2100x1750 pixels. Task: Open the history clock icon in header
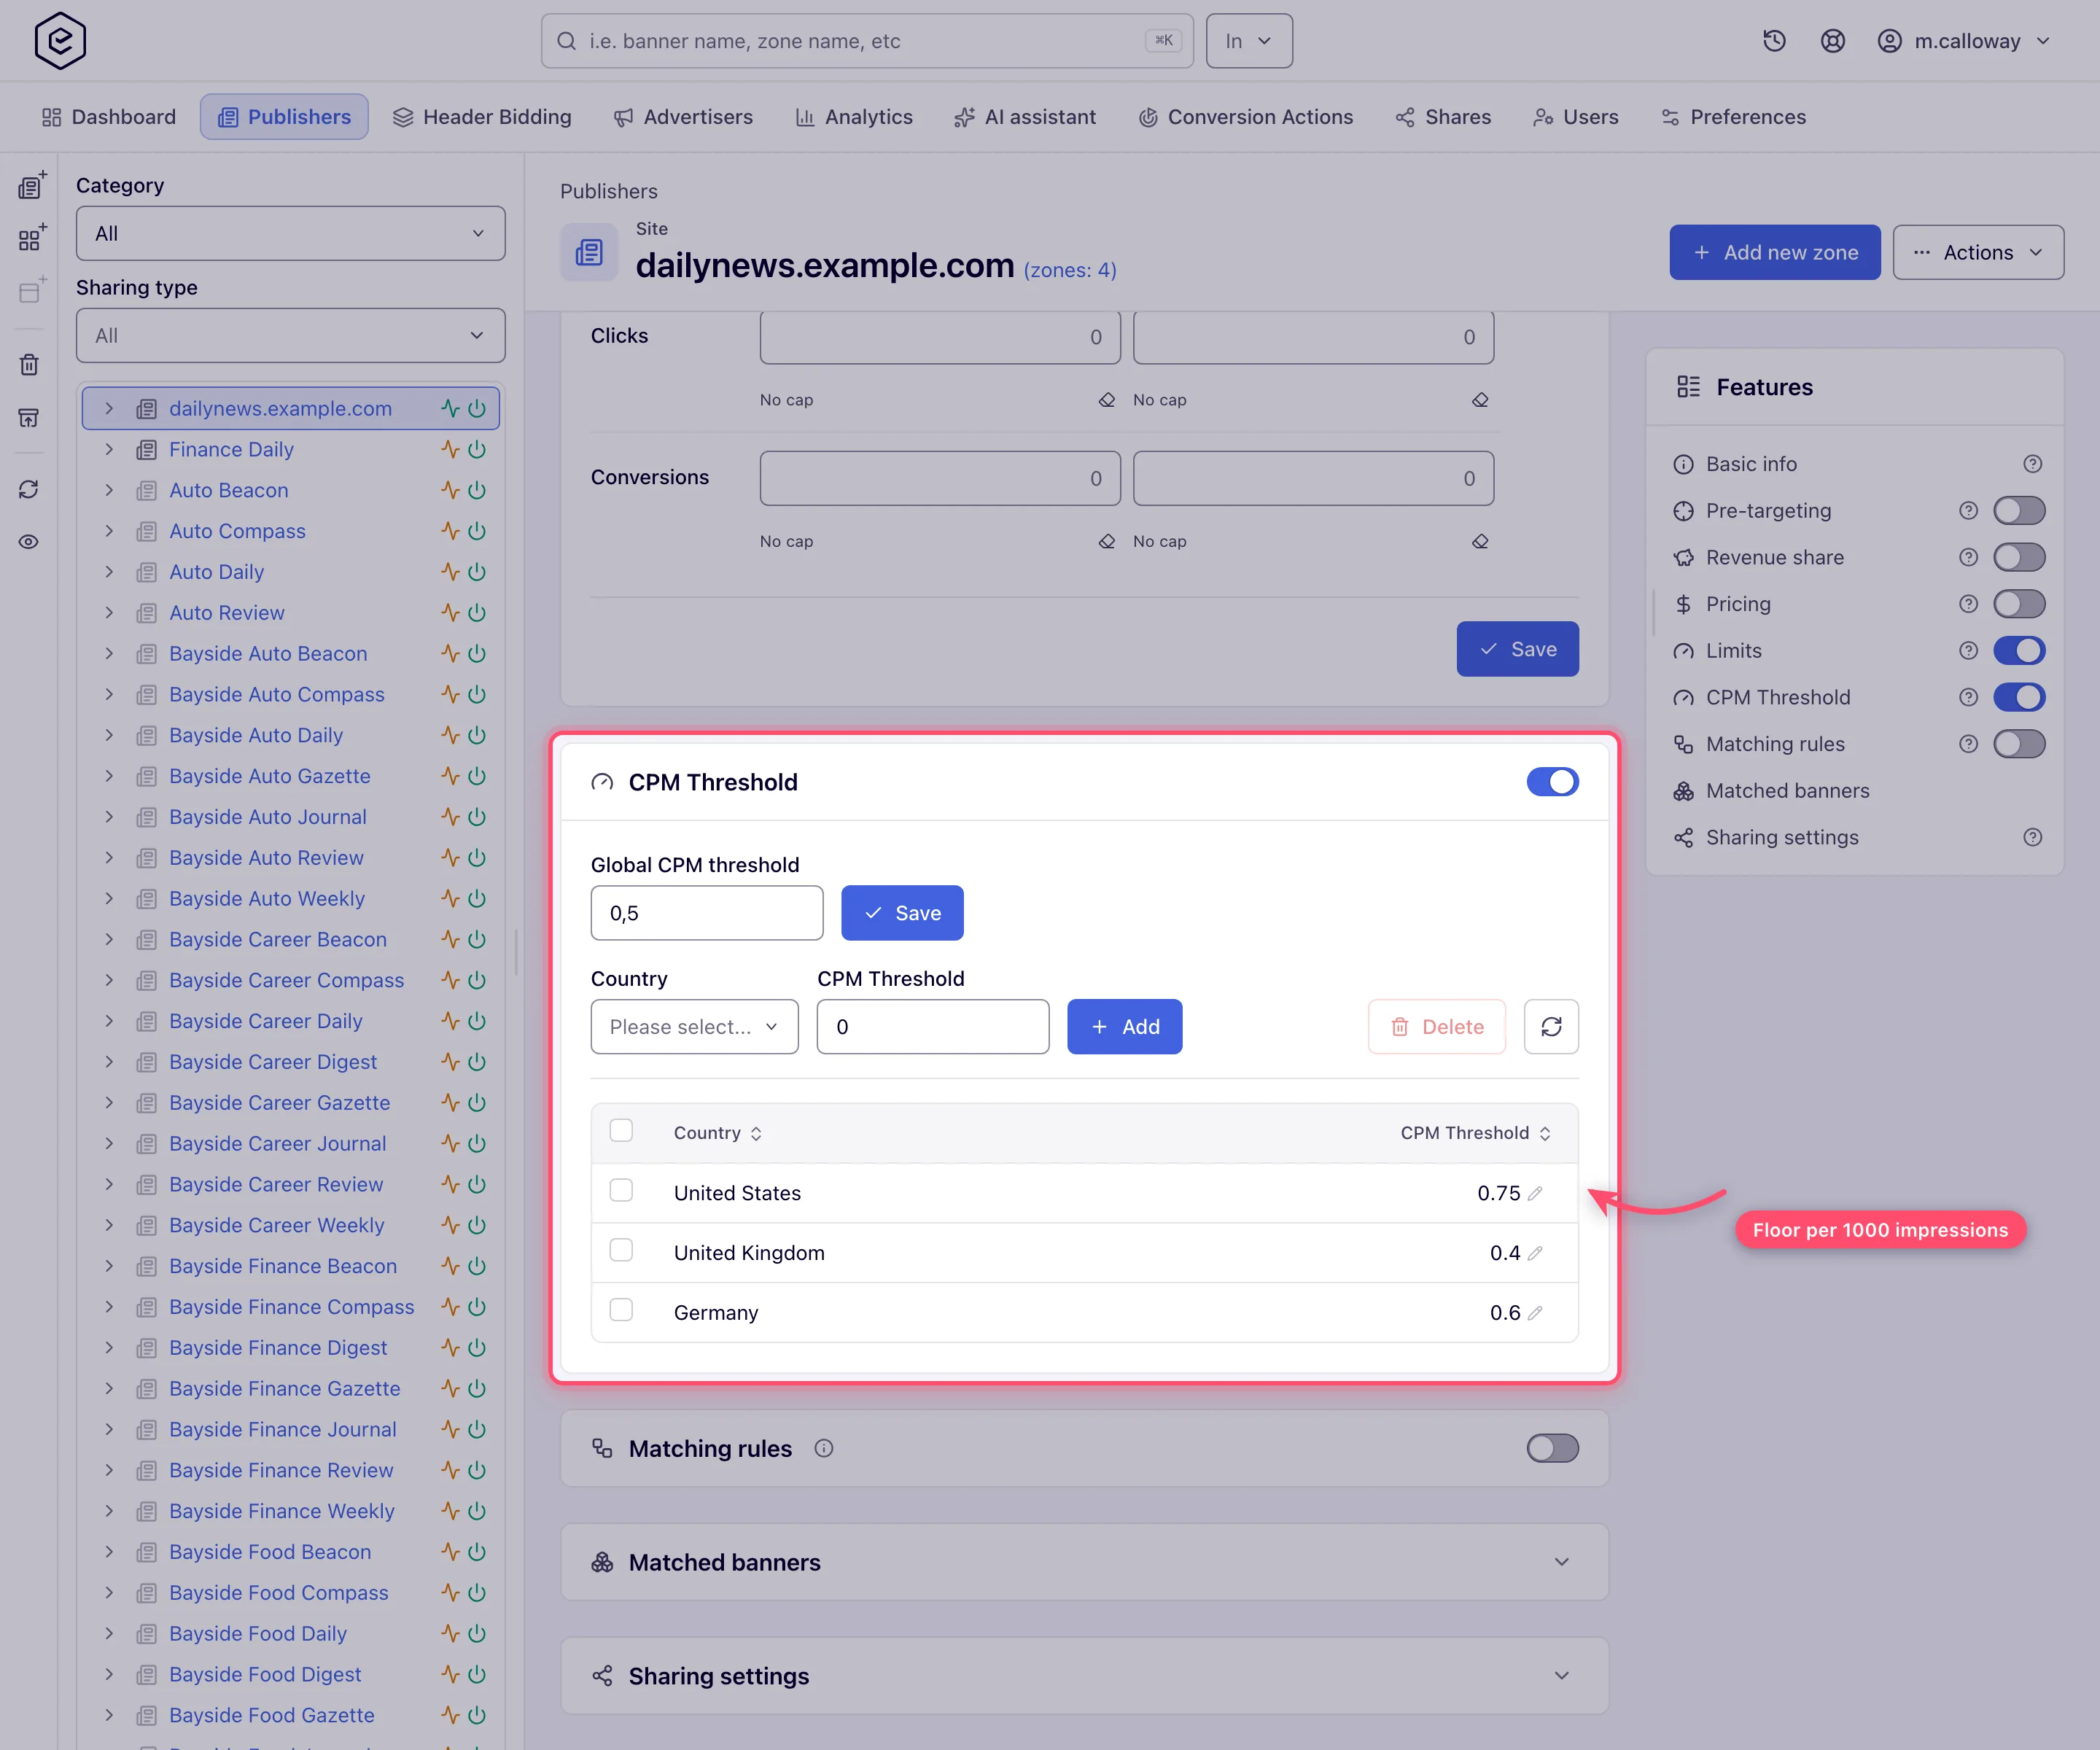coord(1774,41)
